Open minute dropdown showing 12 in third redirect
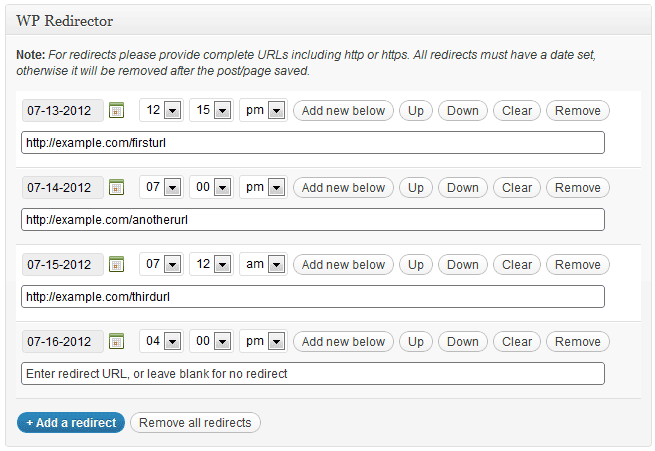The width and height of the screenshot is (655, 451). coord(211,264)
